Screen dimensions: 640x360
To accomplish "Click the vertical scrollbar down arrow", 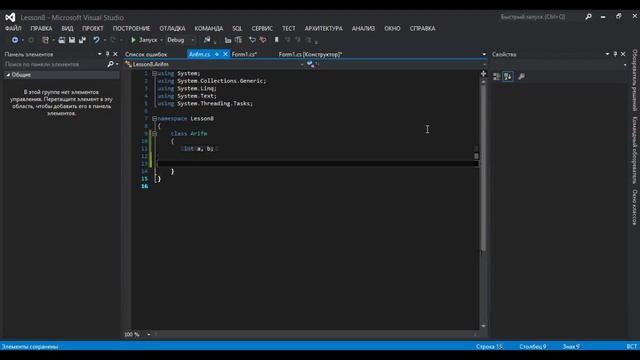I will point(483,326).
